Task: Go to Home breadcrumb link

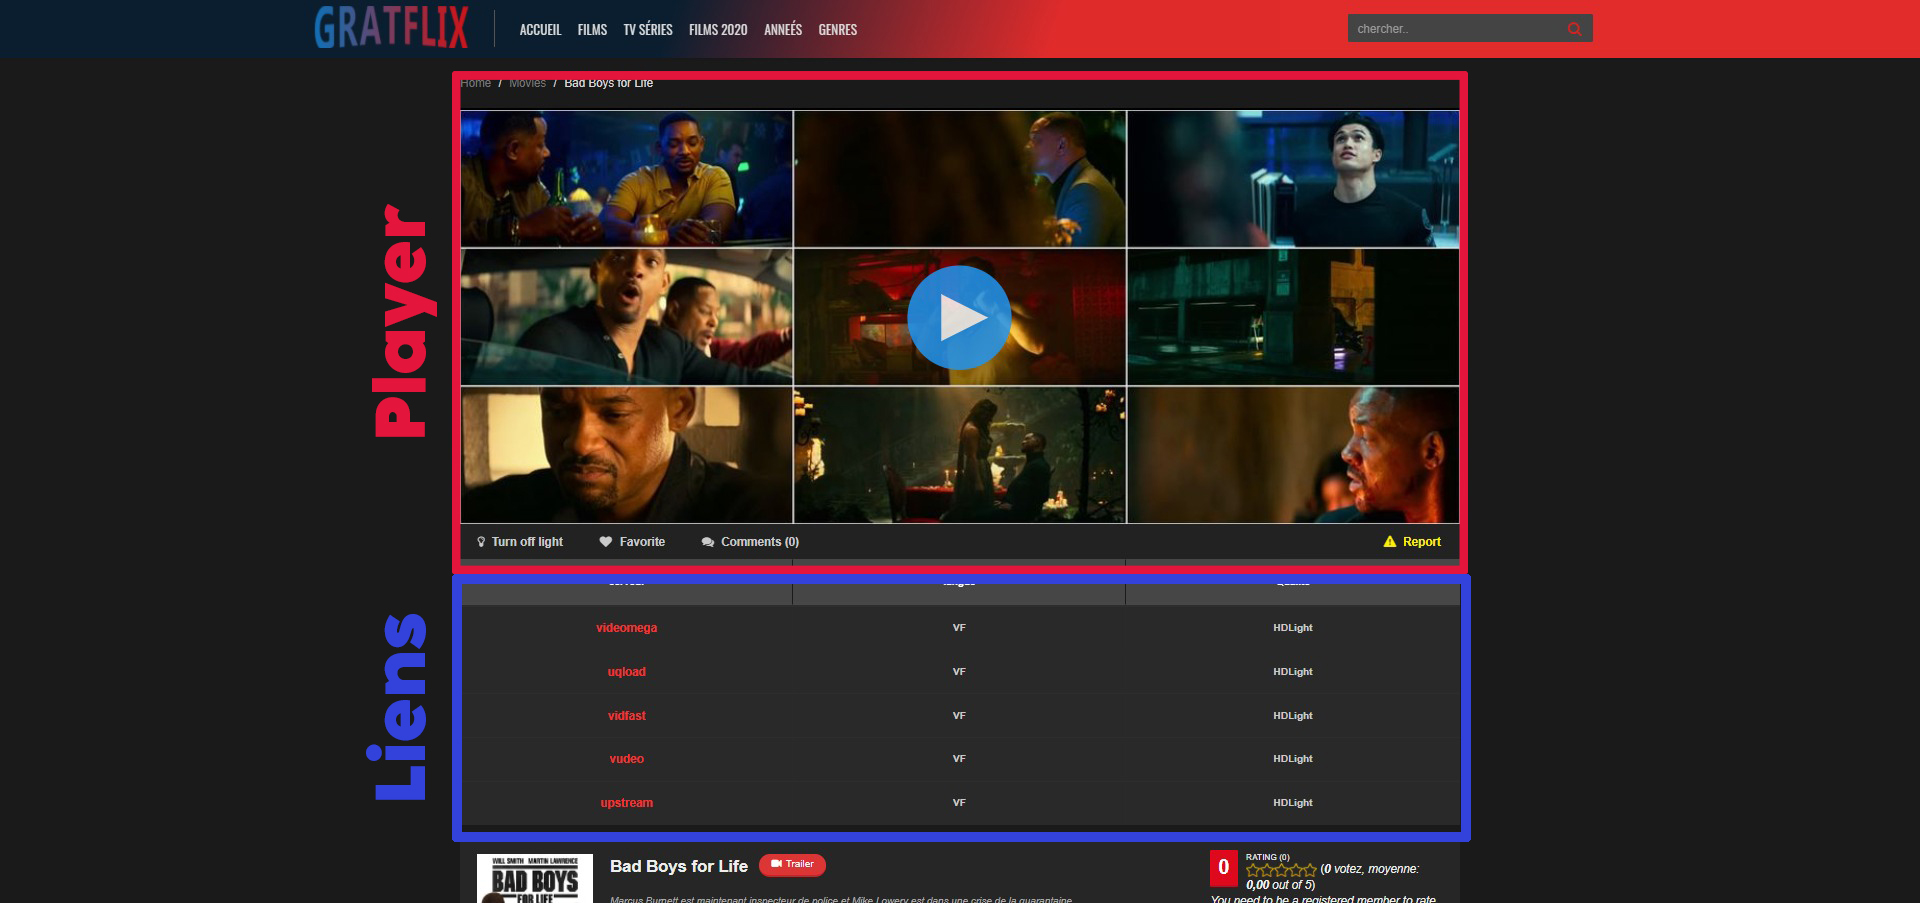Action: click(x=476, y=83)
